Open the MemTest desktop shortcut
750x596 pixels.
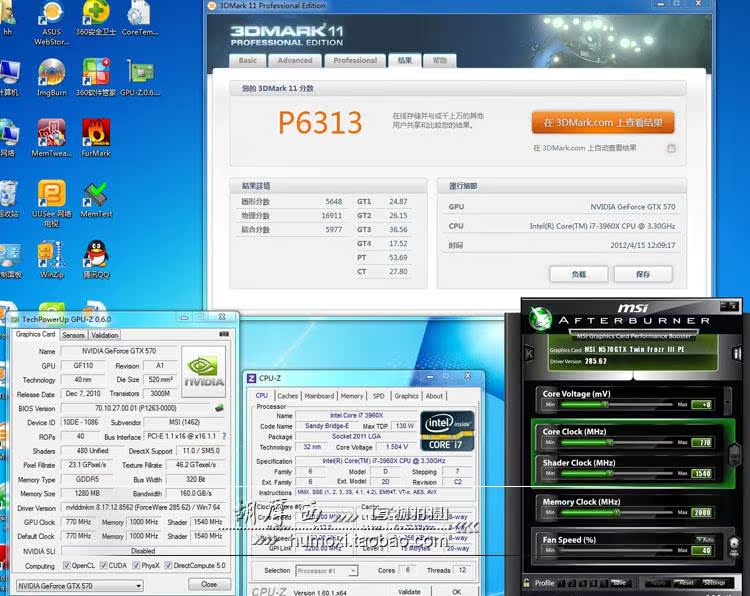96,194
